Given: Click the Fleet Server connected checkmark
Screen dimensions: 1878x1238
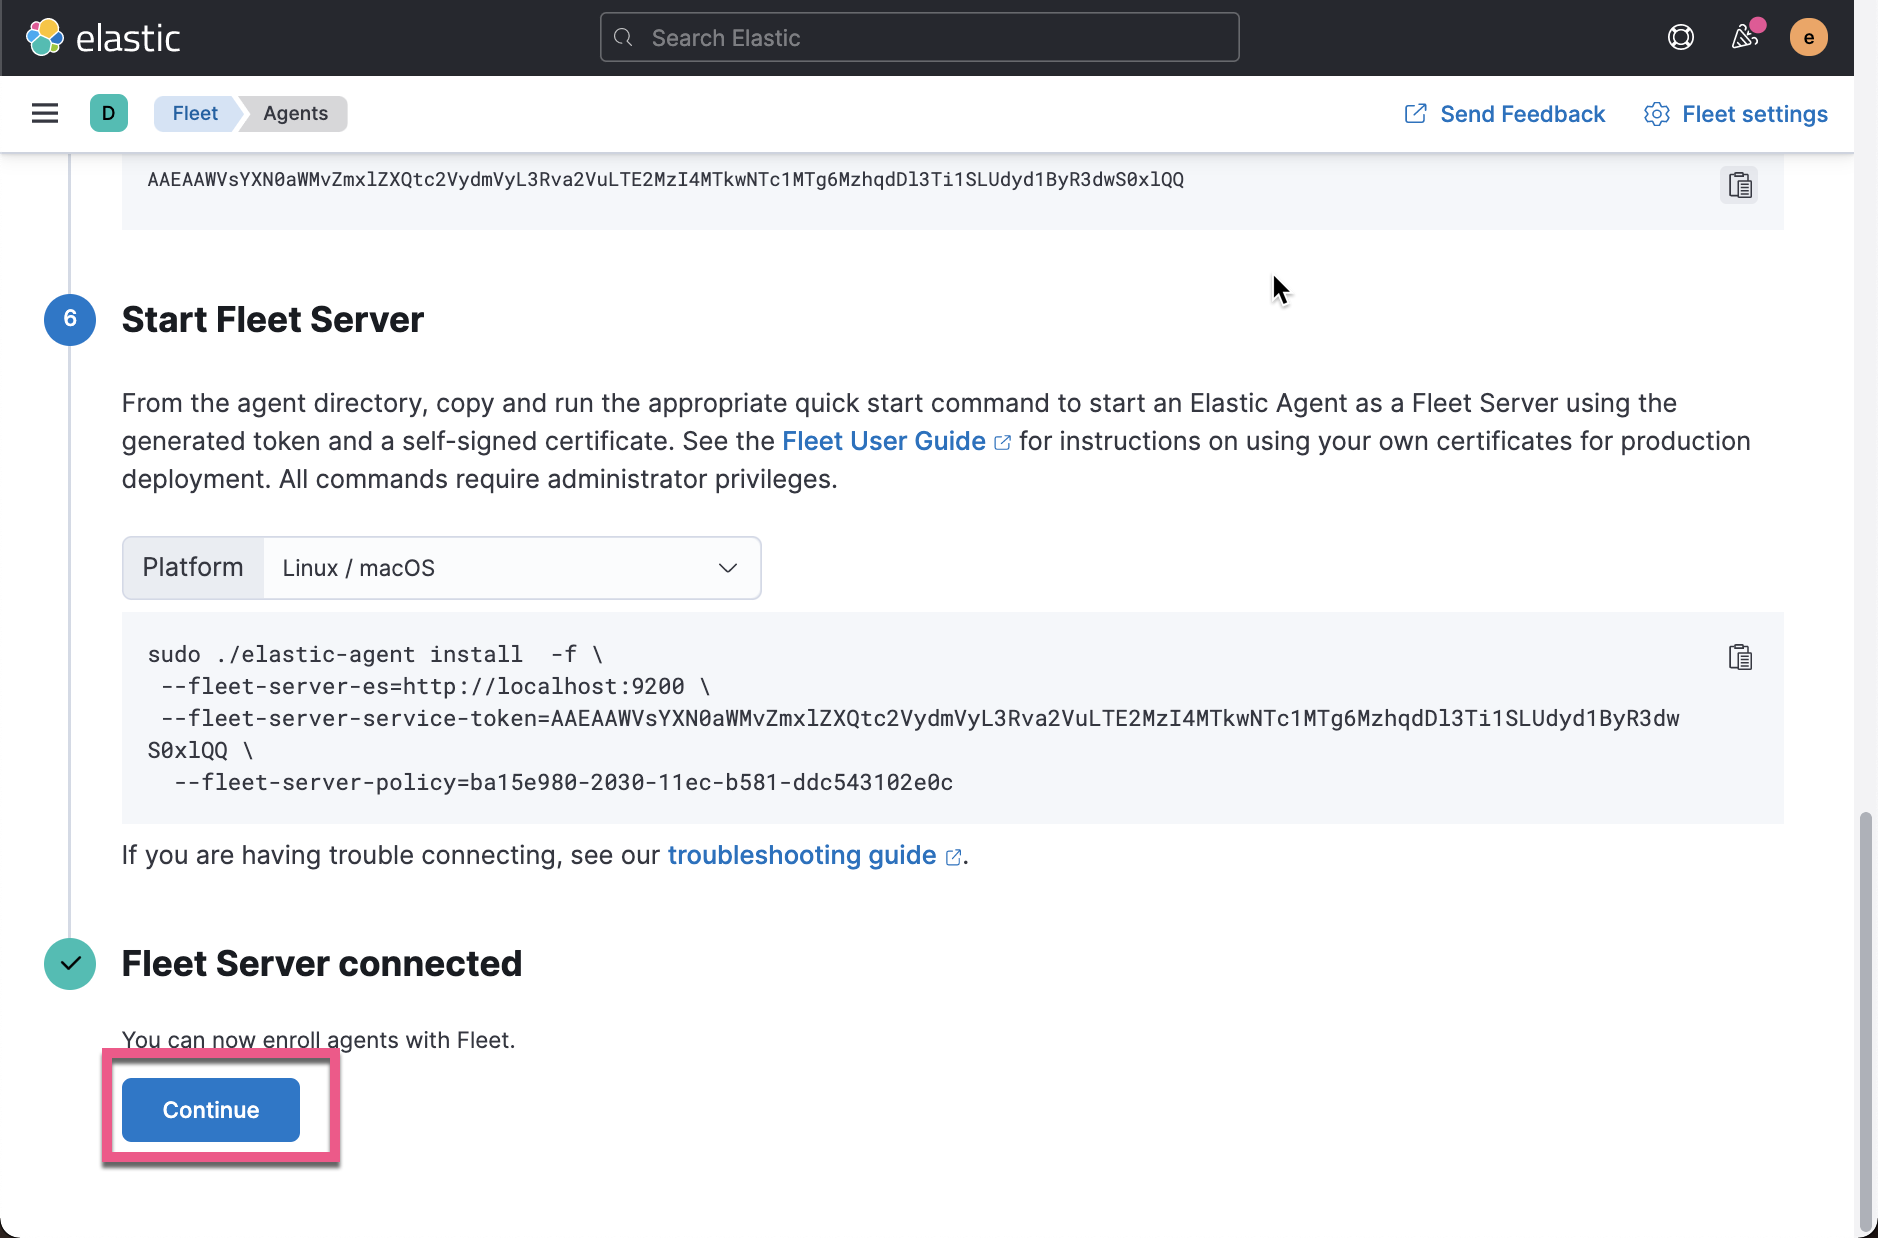Looking at the screenshot, I should tap(70, 963).
